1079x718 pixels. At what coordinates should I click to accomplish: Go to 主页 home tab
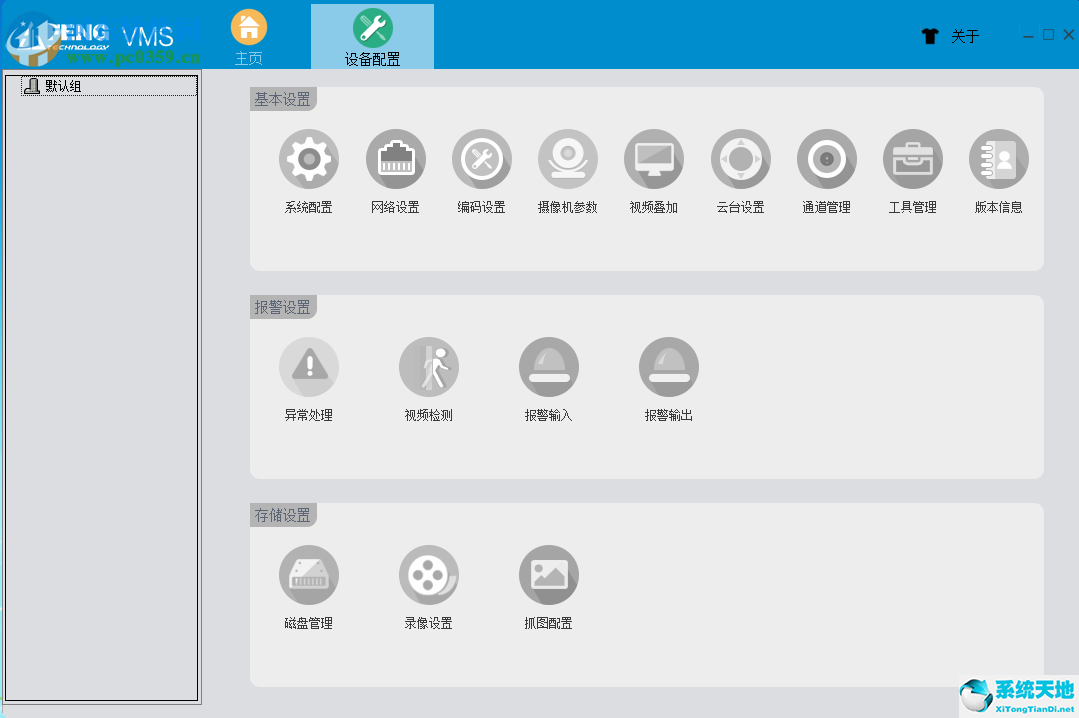pyautogui.click(x=248, y=37)
